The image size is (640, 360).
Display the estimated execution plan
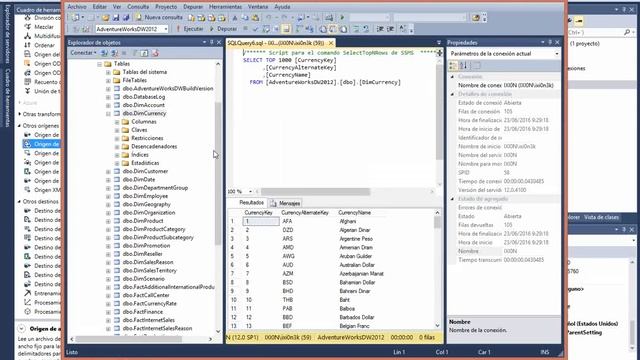(266, 29)
